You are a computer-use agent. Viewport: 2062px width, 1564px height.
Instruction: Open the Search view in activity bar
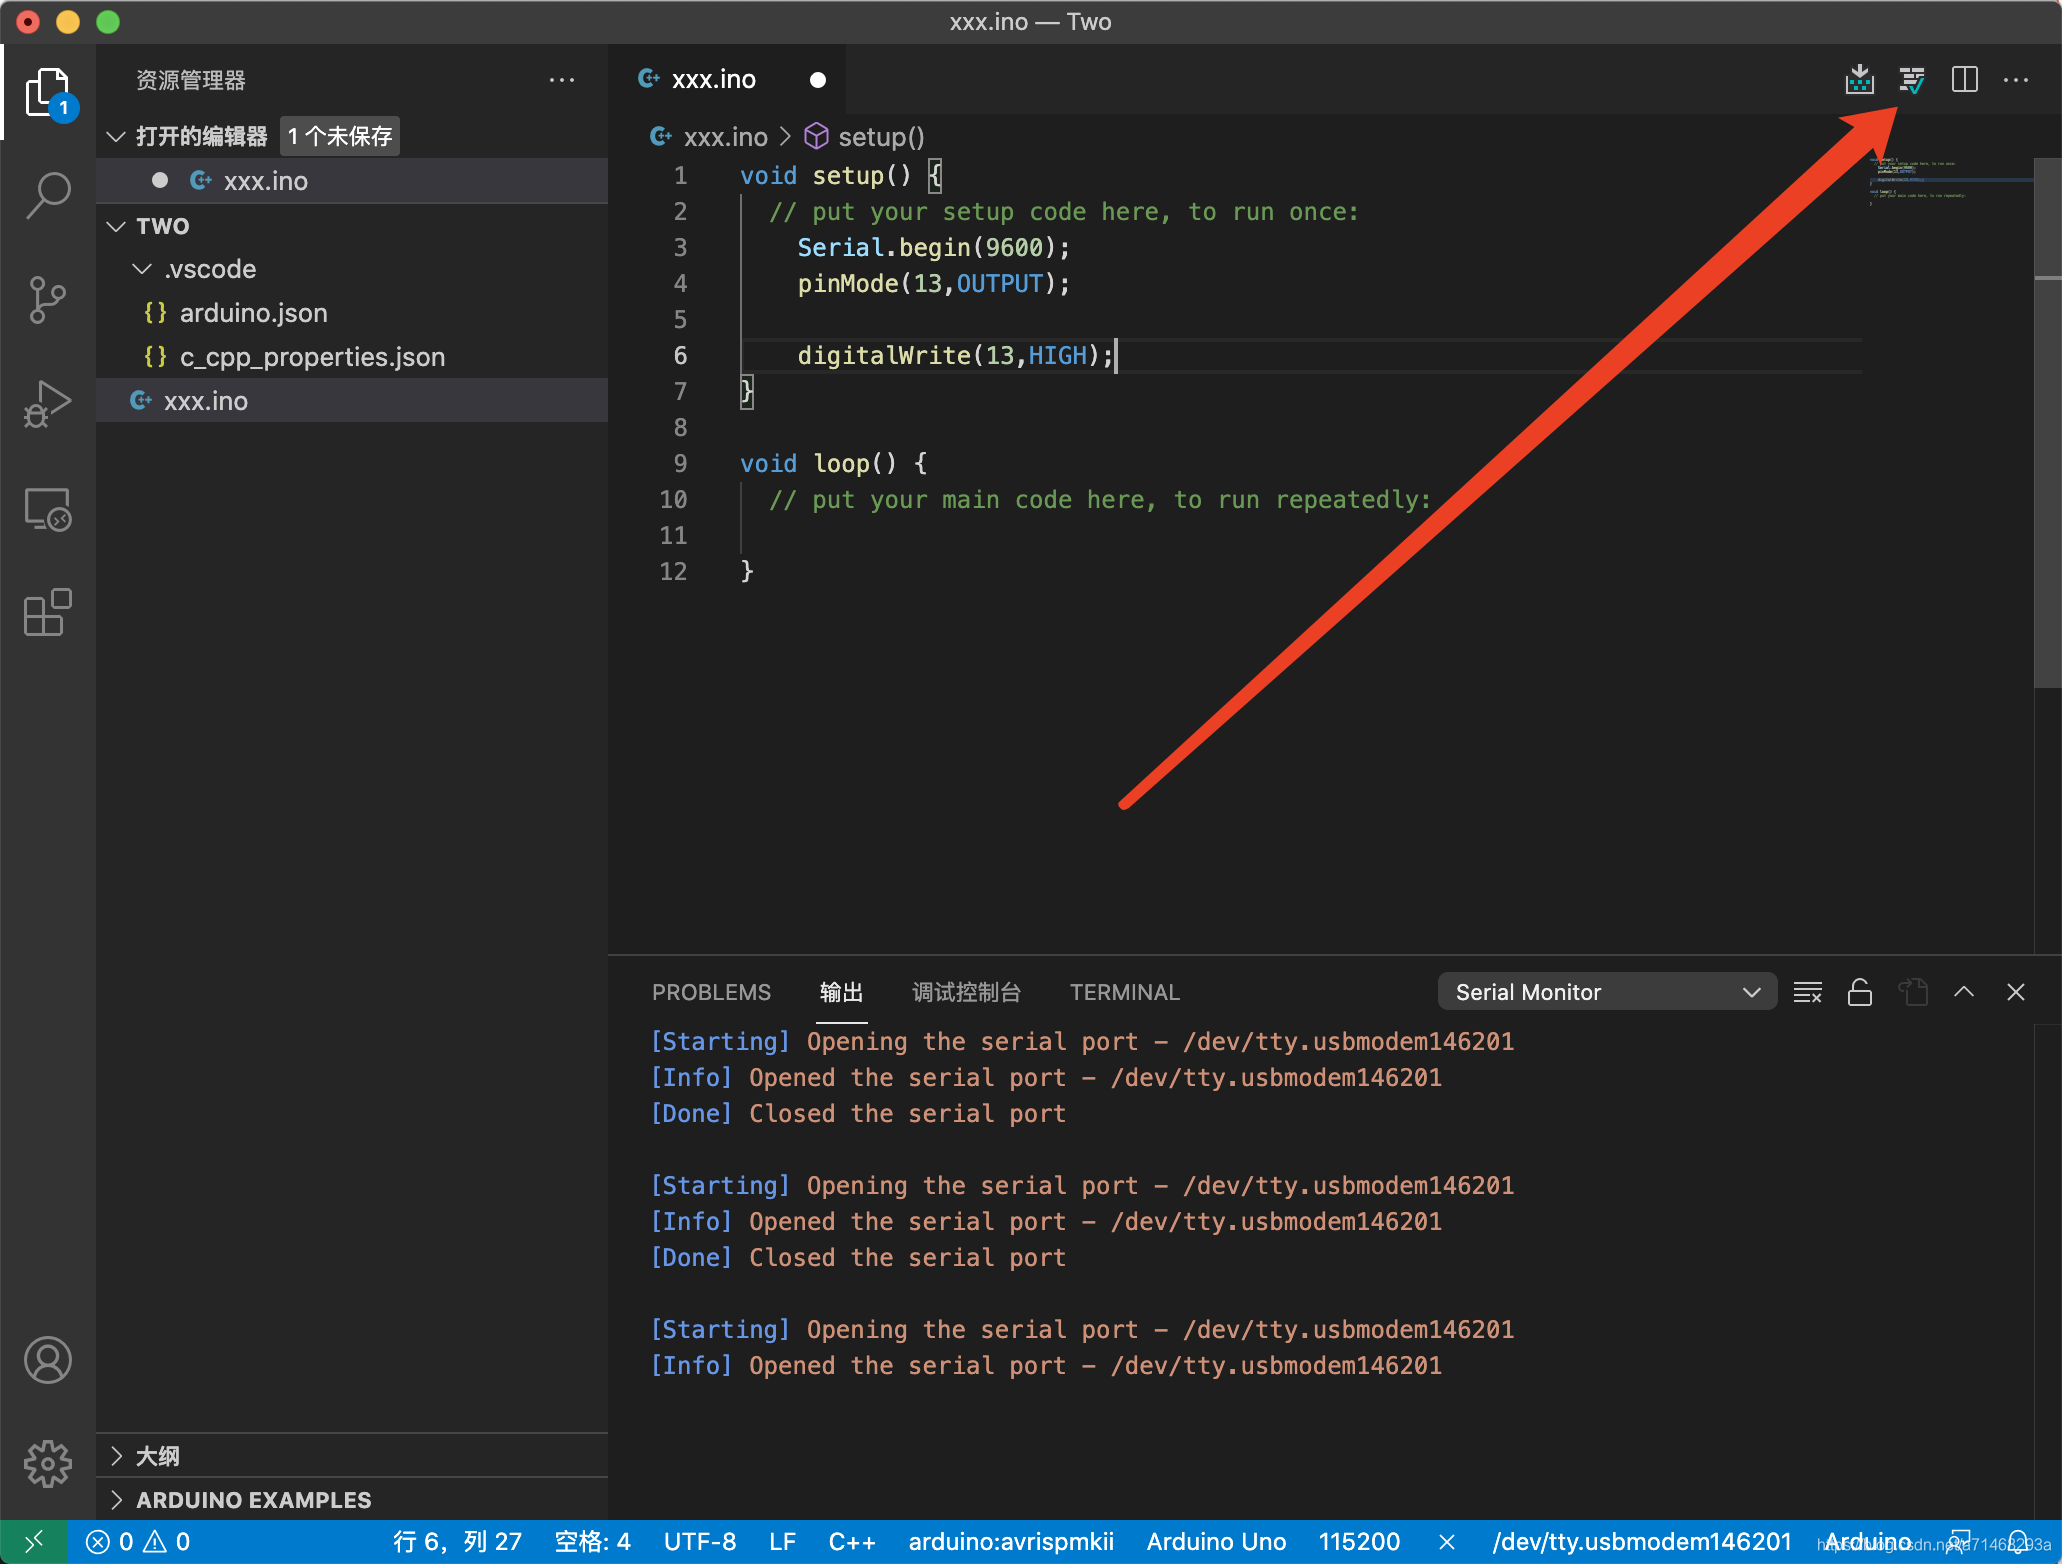[x=47, y=195]
